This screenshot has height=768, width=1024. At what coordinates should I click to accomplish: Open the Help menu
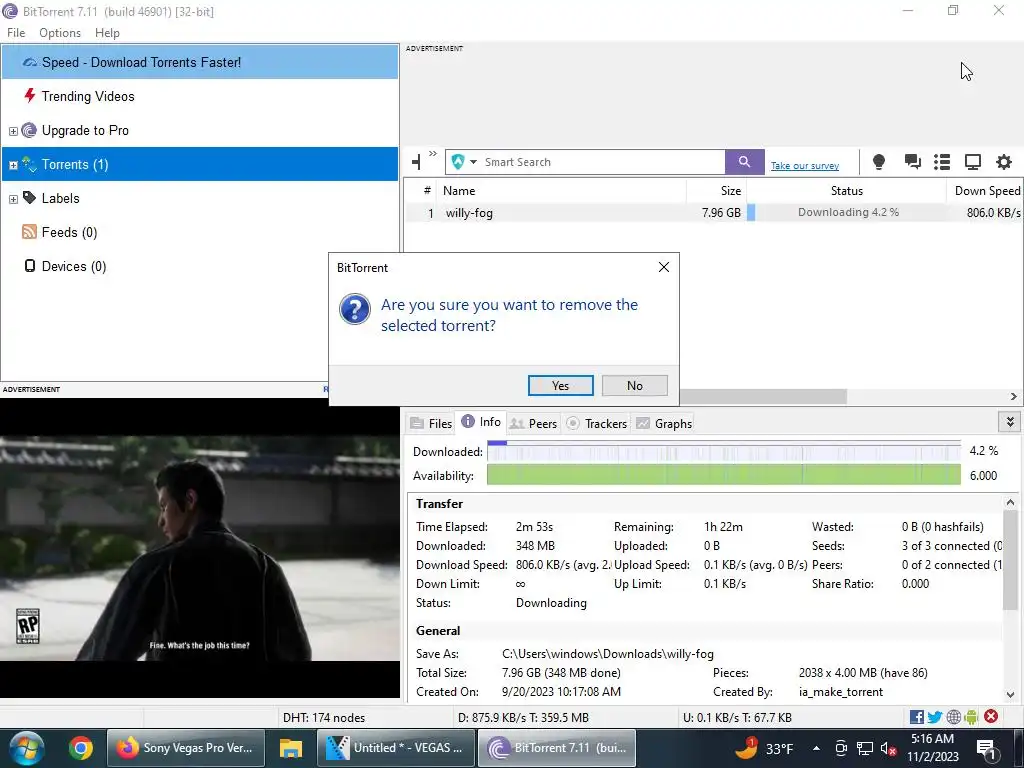pos(107,33)
